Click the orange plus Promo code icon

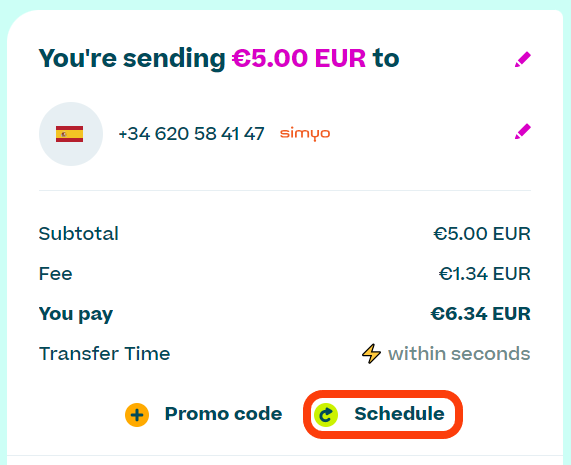coord(137,415)
